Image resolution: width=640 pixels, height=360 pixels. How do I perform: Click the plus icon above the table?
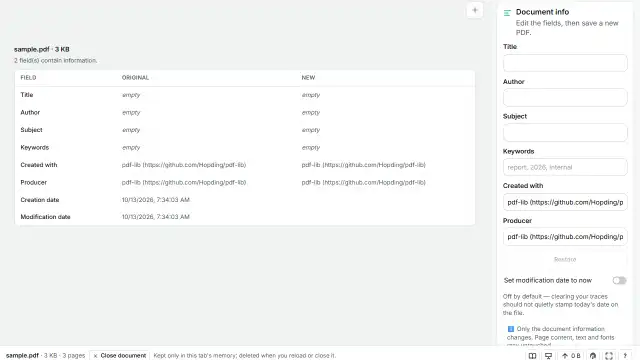pyautogui.click(x=475, y=10)
